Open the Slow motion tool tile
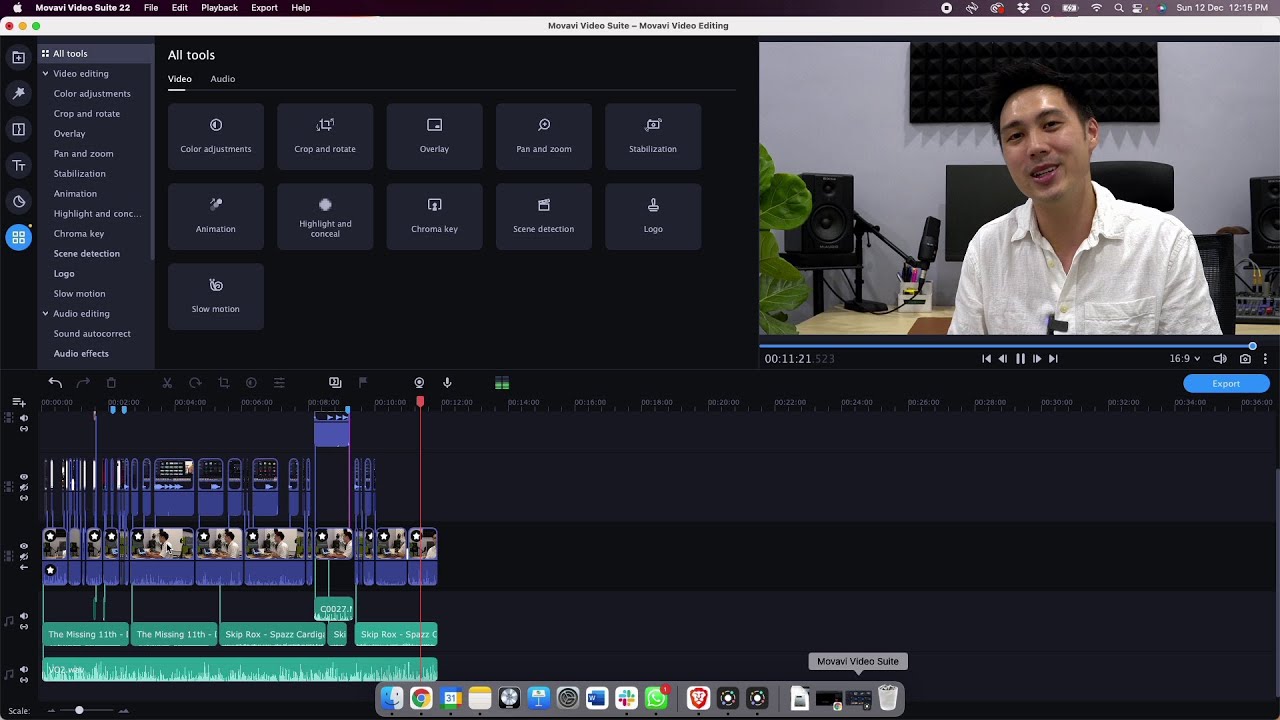The image size is (1280, 720). (215, 295)
